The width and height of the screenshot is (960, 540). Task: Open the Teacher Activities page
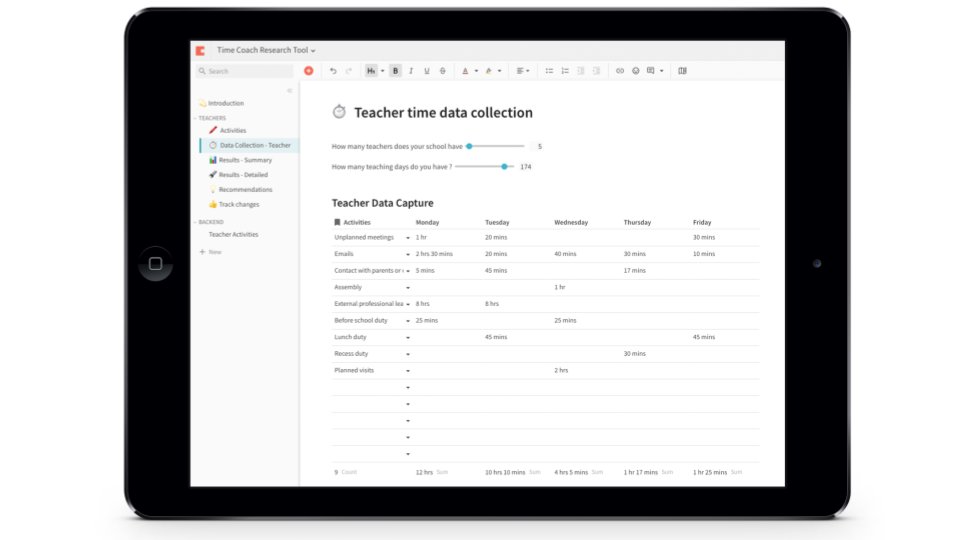[233, 234]
